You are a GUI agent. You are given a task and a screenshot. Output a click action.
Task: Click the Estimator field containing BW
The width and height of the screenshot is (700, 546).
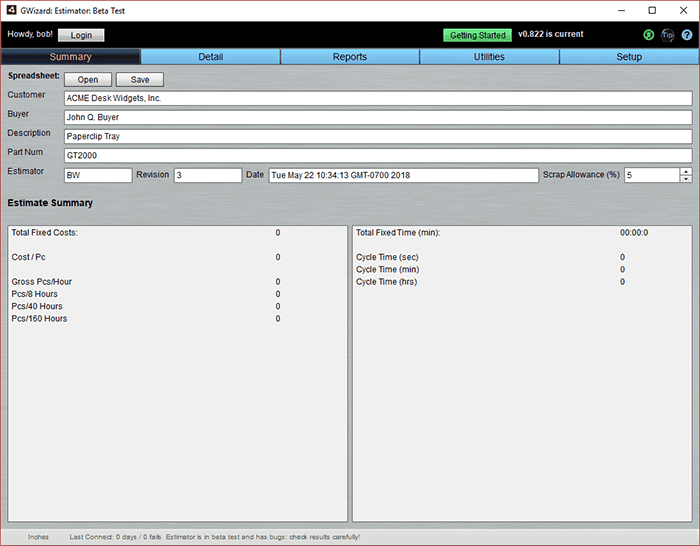(98, 175)
